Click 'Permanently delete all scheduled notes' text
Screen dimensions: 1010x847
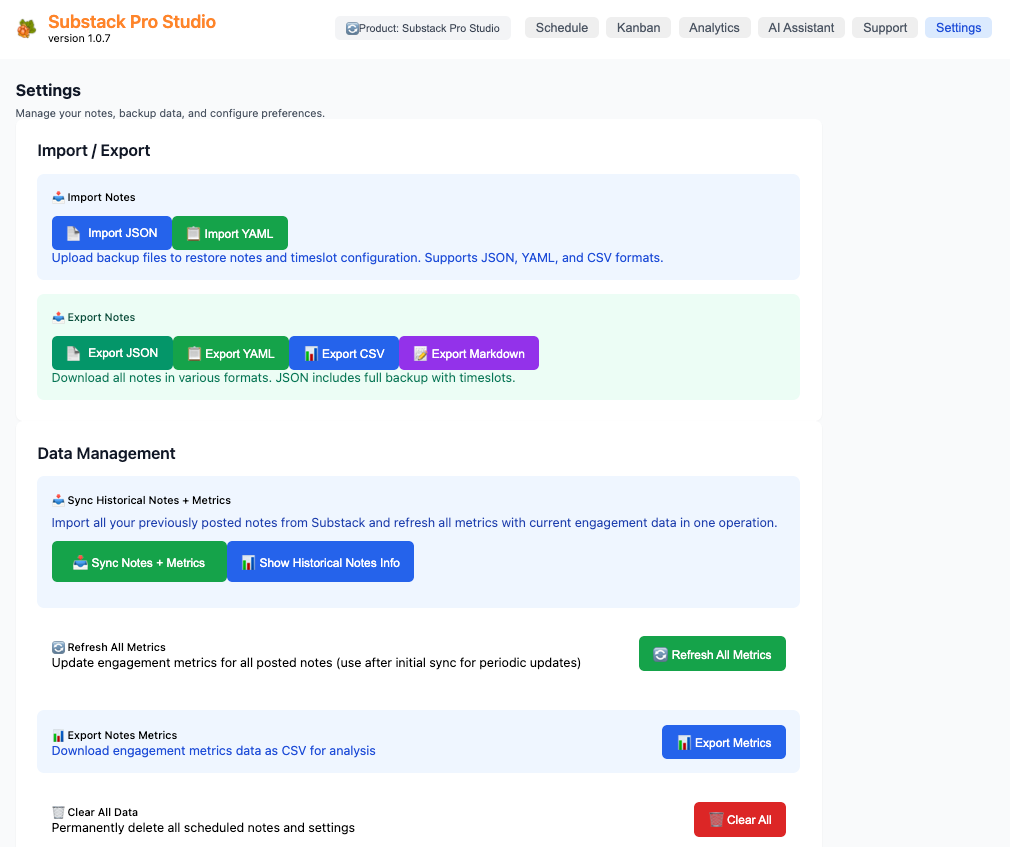[x=203, y=828]
